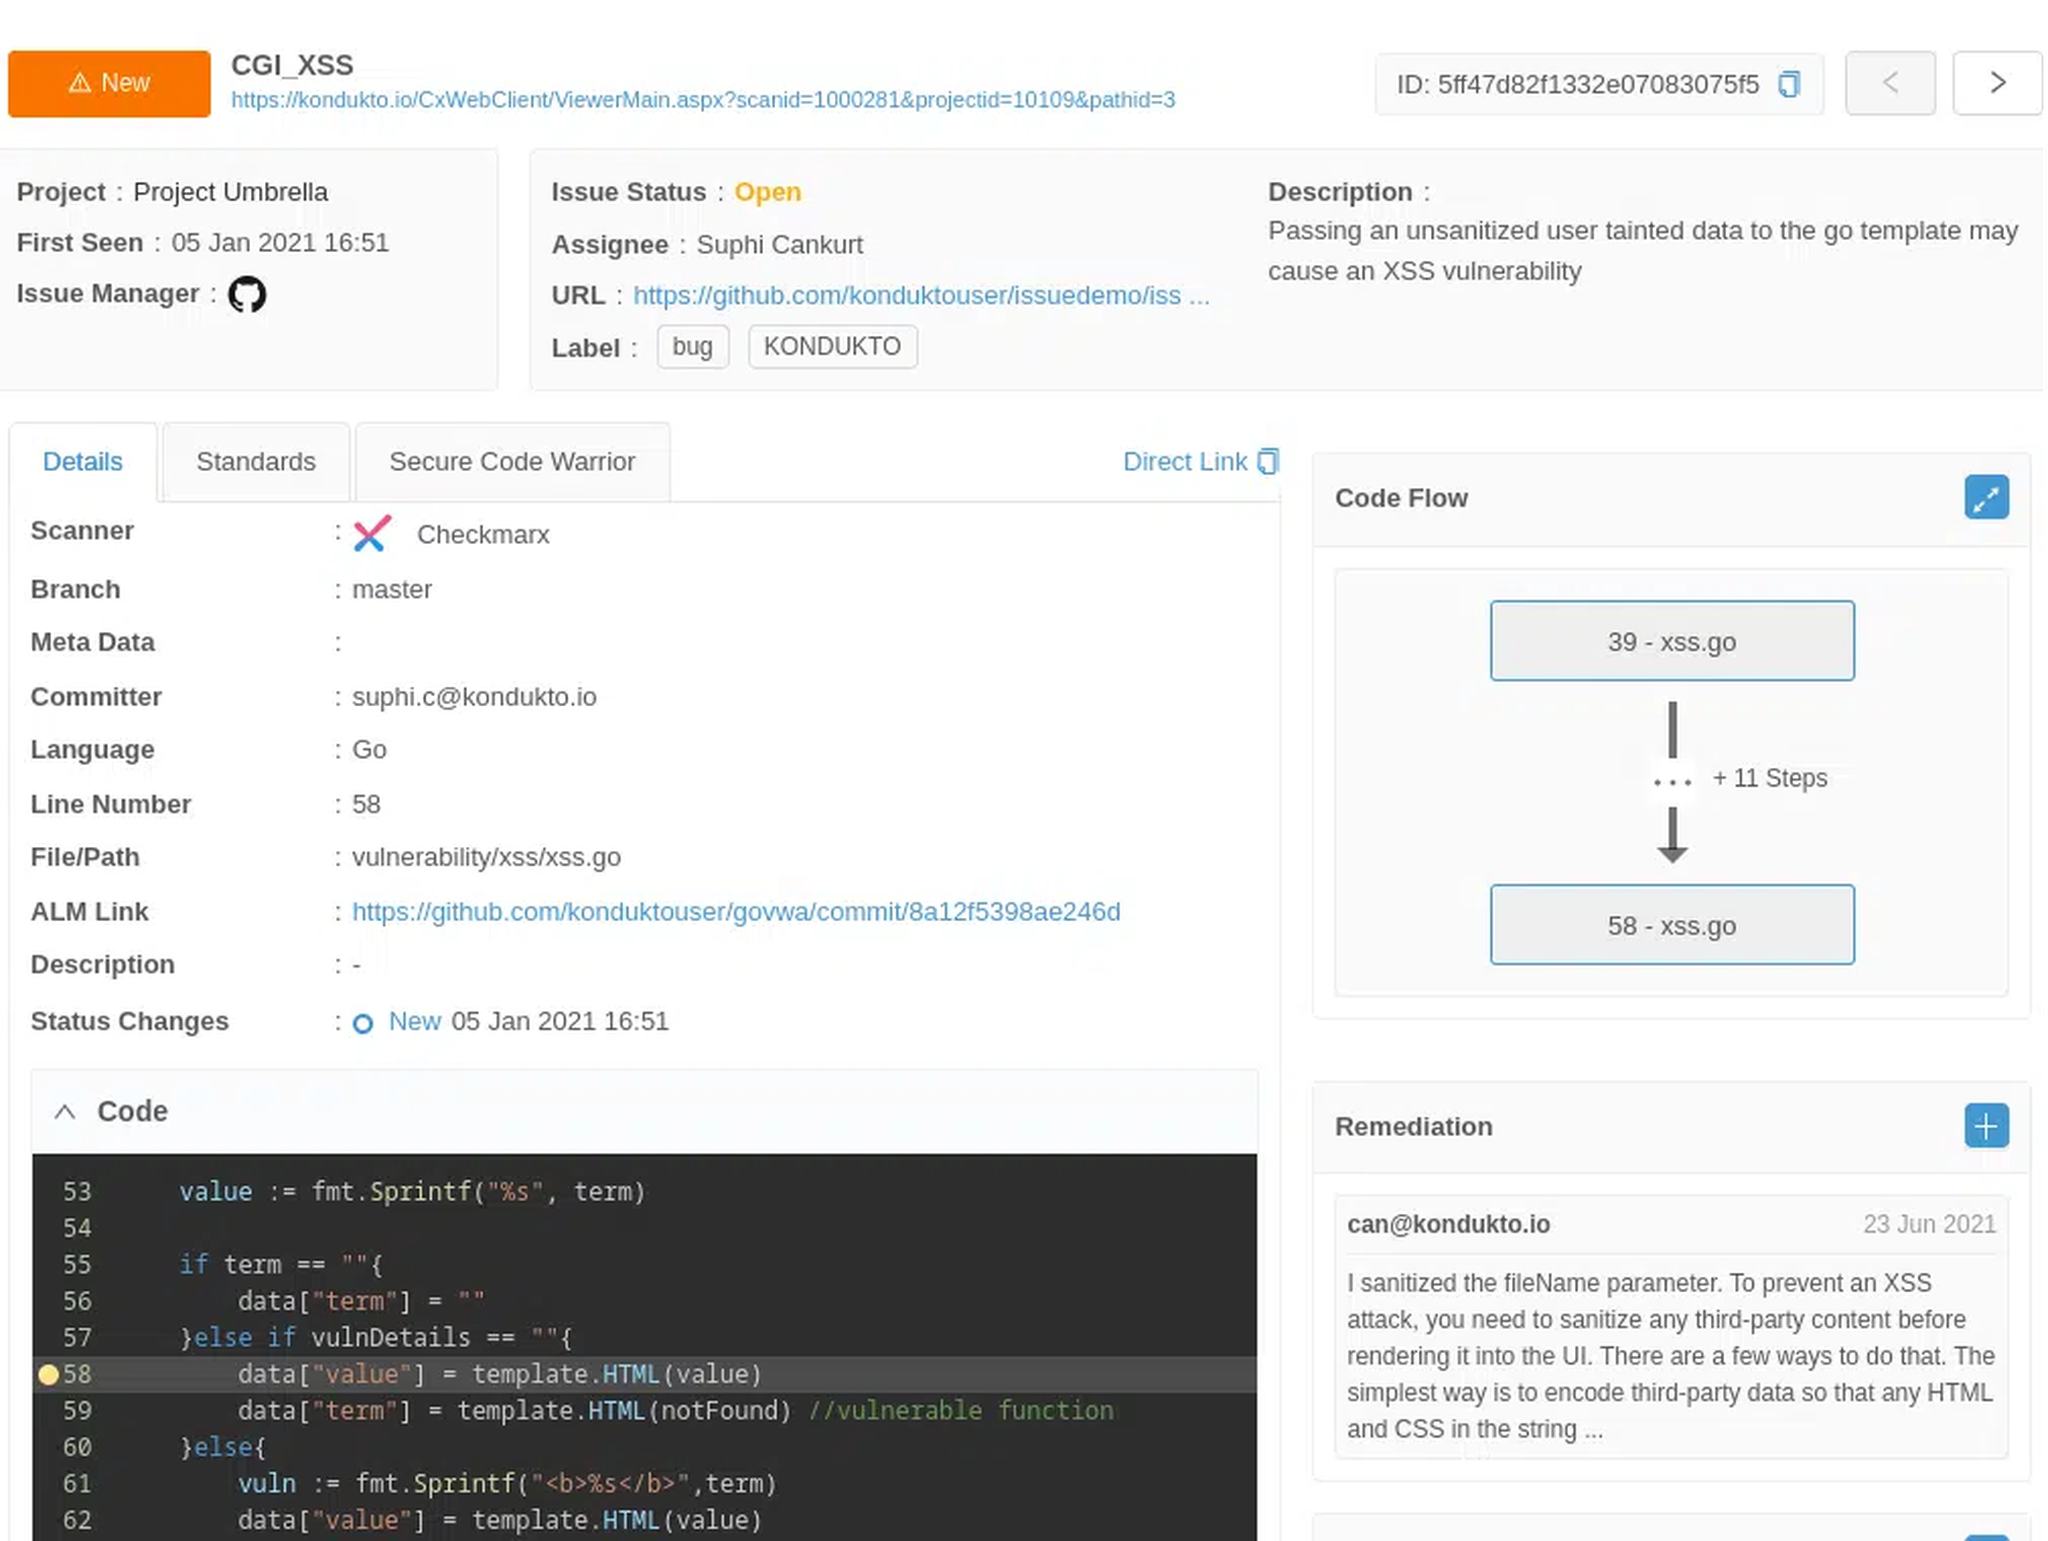
Task: Open the orange New status button
Action: pos(109,83)
